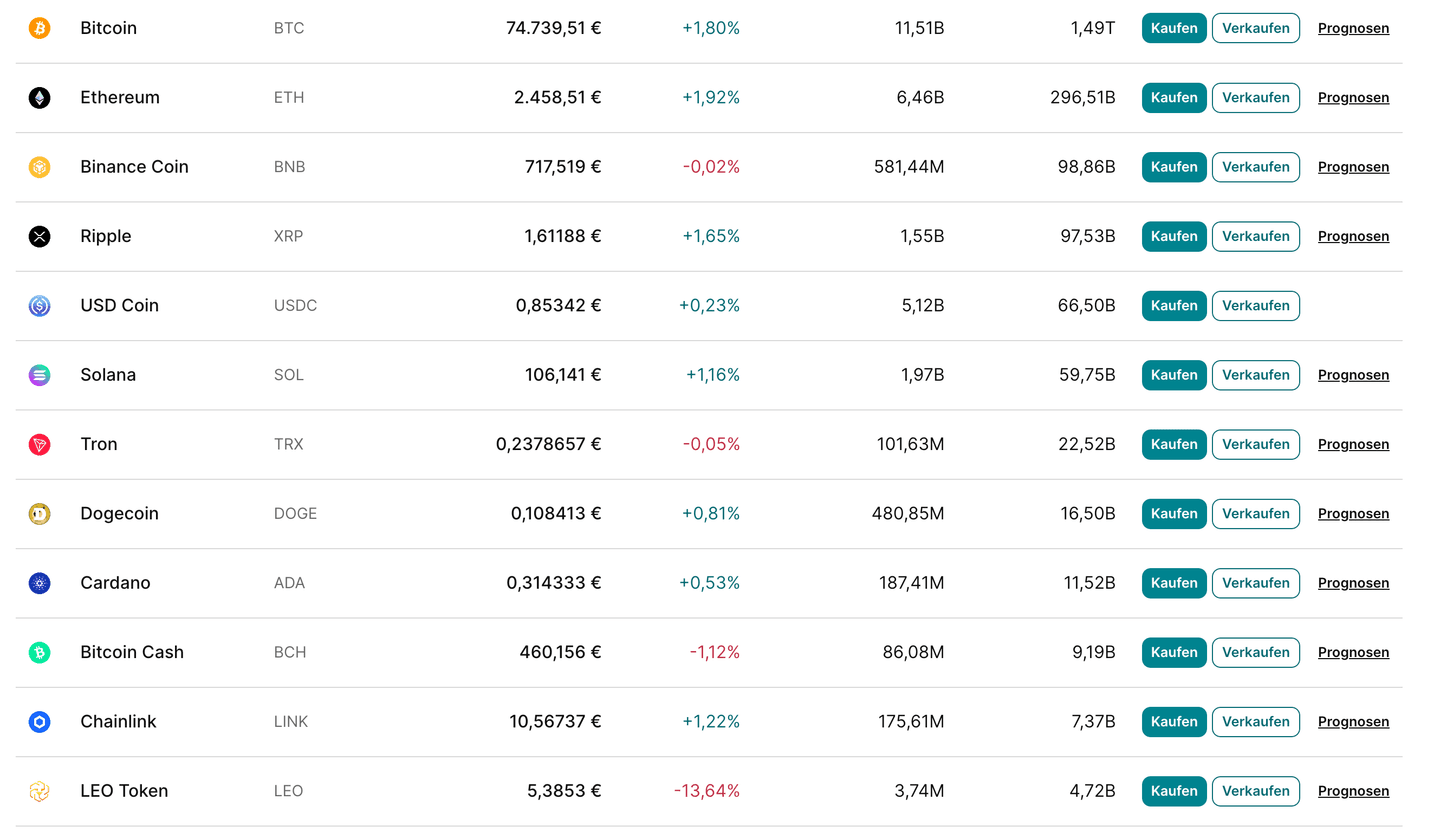
Task: Sell Solana using Verkaufen button
Action: pos(1256,375)
